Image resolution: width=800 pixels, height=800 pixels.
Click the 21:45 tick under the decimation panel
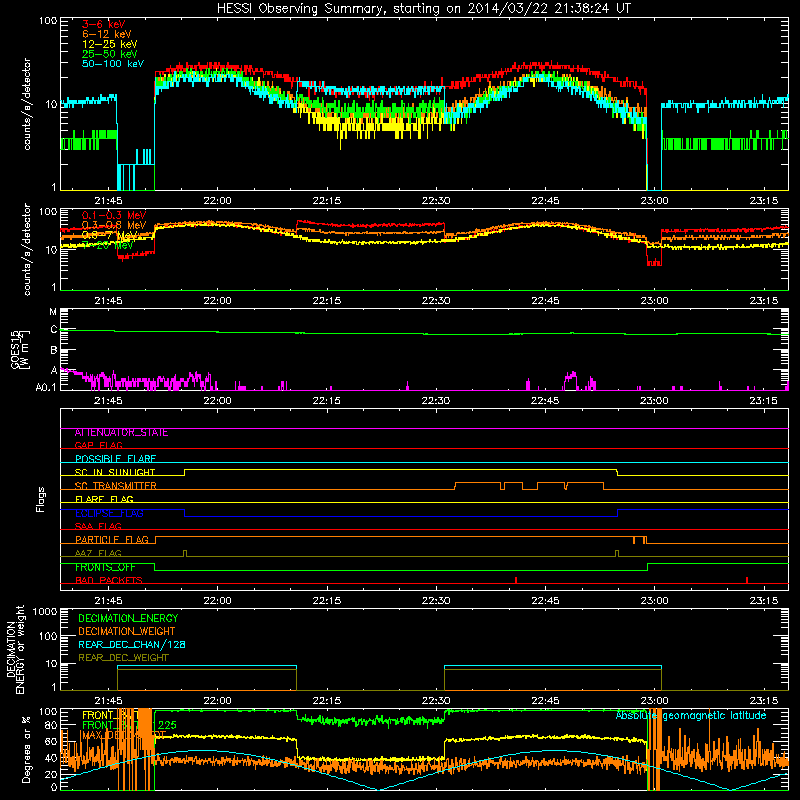click(108, 701)
